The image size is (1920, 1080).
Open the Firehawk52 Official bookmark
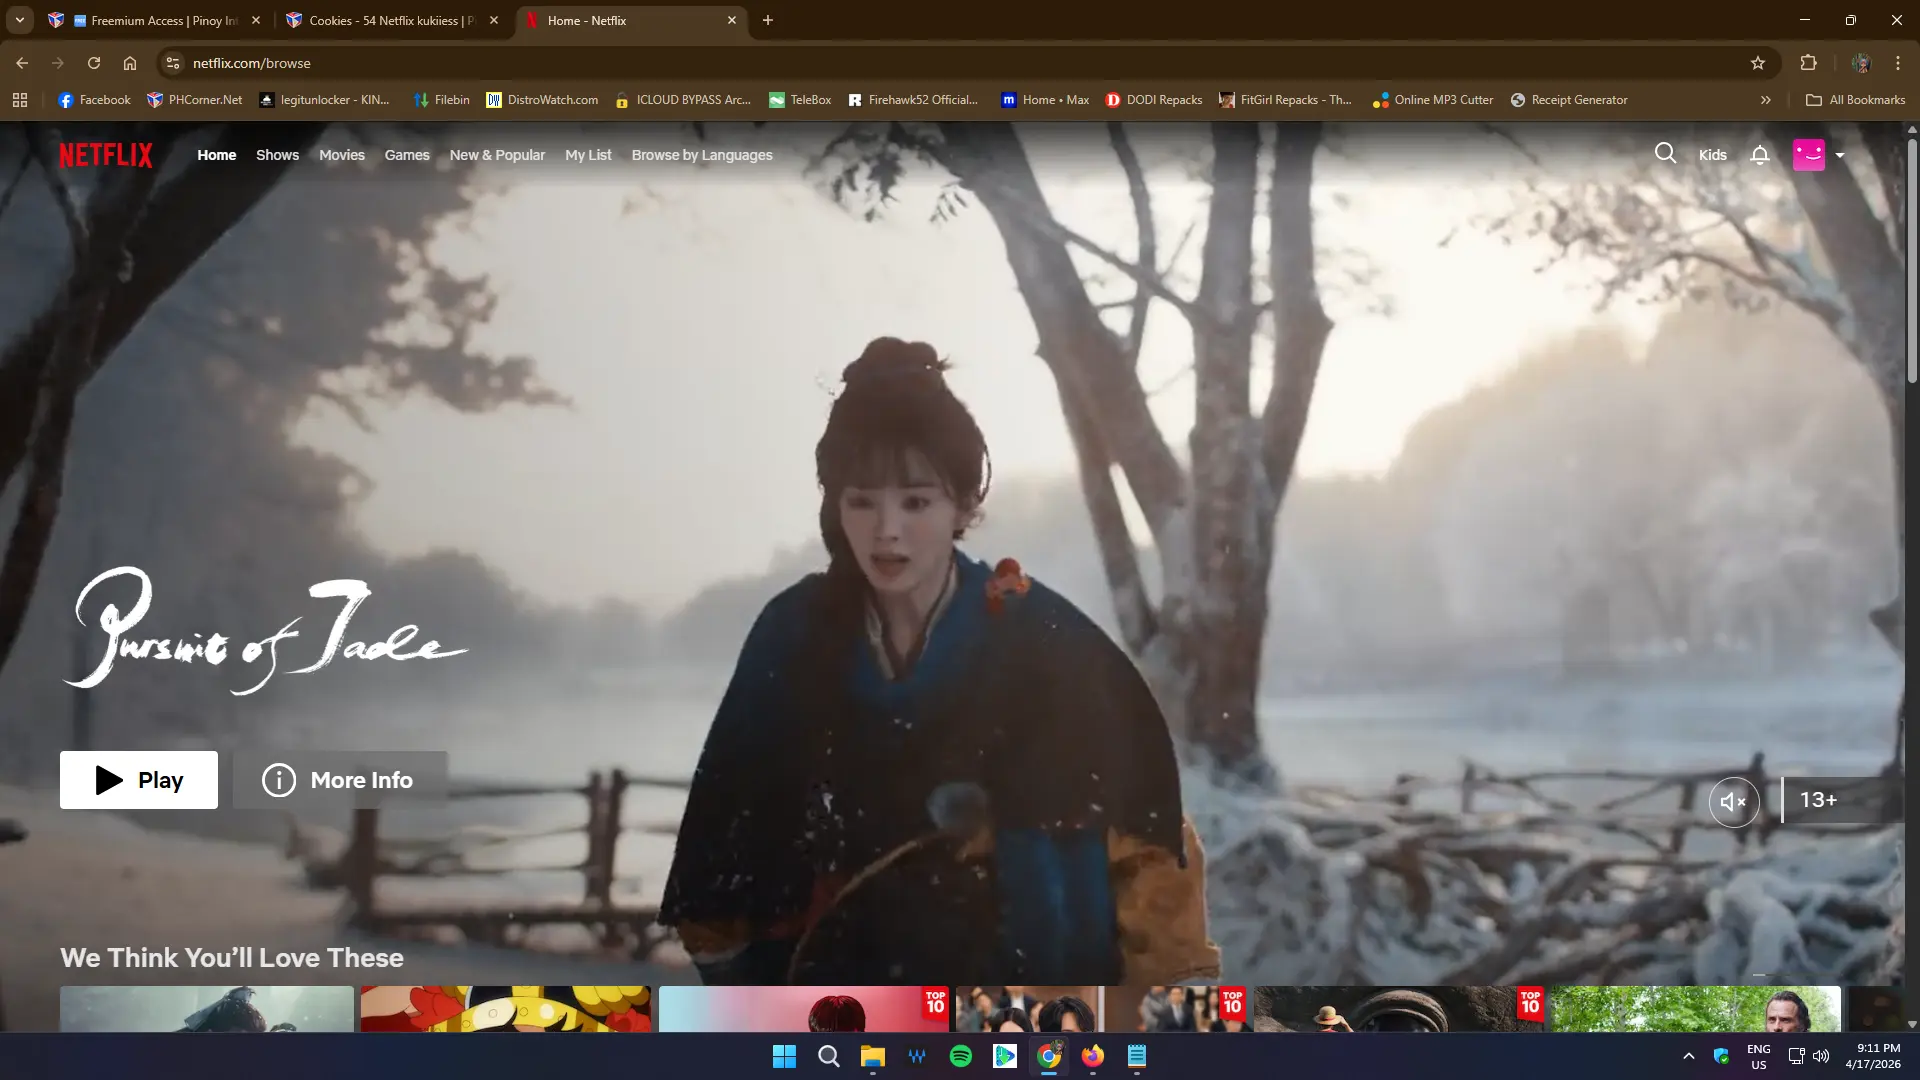click(913, 100)
